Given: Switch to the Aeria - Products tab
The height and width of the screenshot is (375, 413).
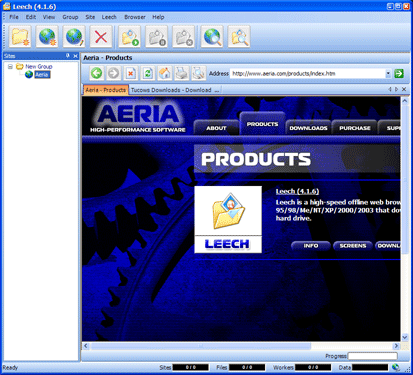Looking at the screenshot, I should pos(106,90).
